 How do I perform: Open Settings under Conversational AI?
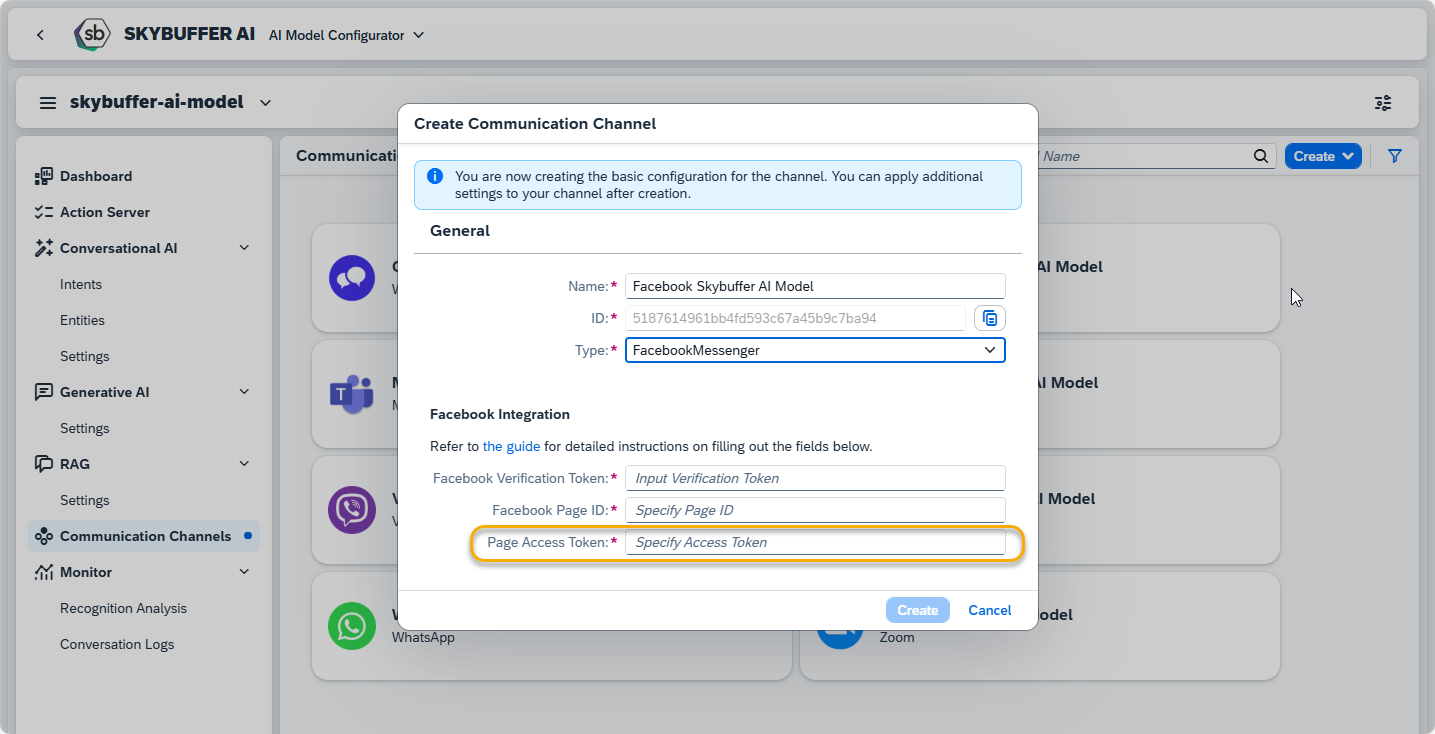pos(85,356)
